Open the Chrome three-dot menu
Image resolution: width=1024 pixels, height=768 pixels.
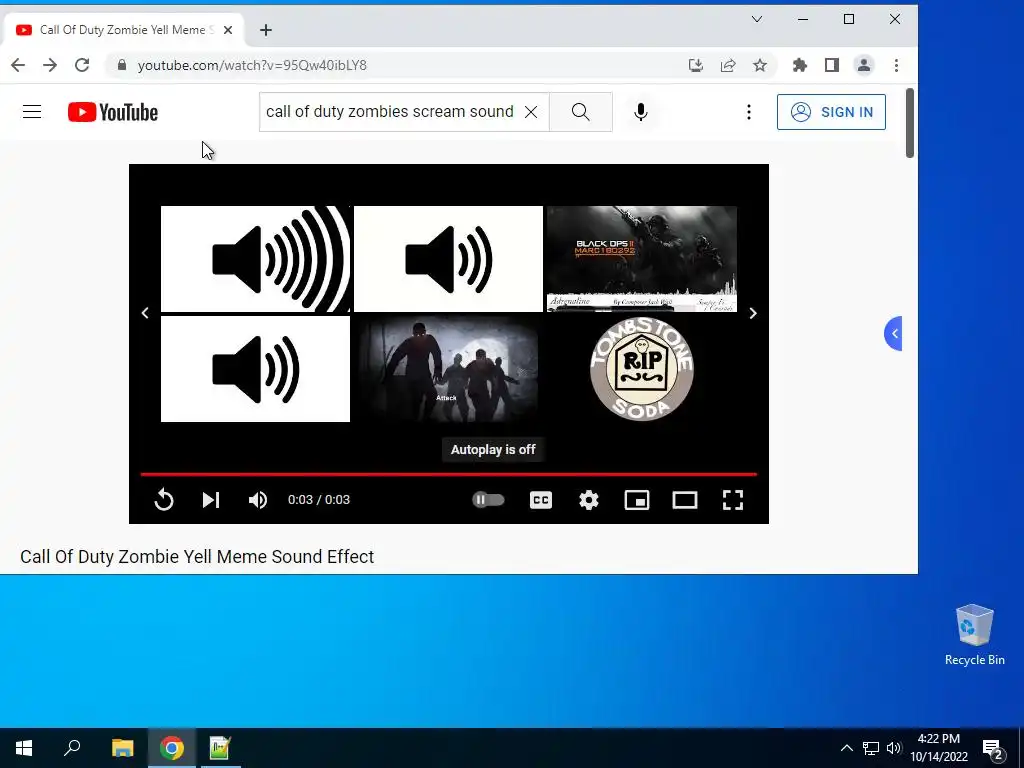(x=896, y=65)
